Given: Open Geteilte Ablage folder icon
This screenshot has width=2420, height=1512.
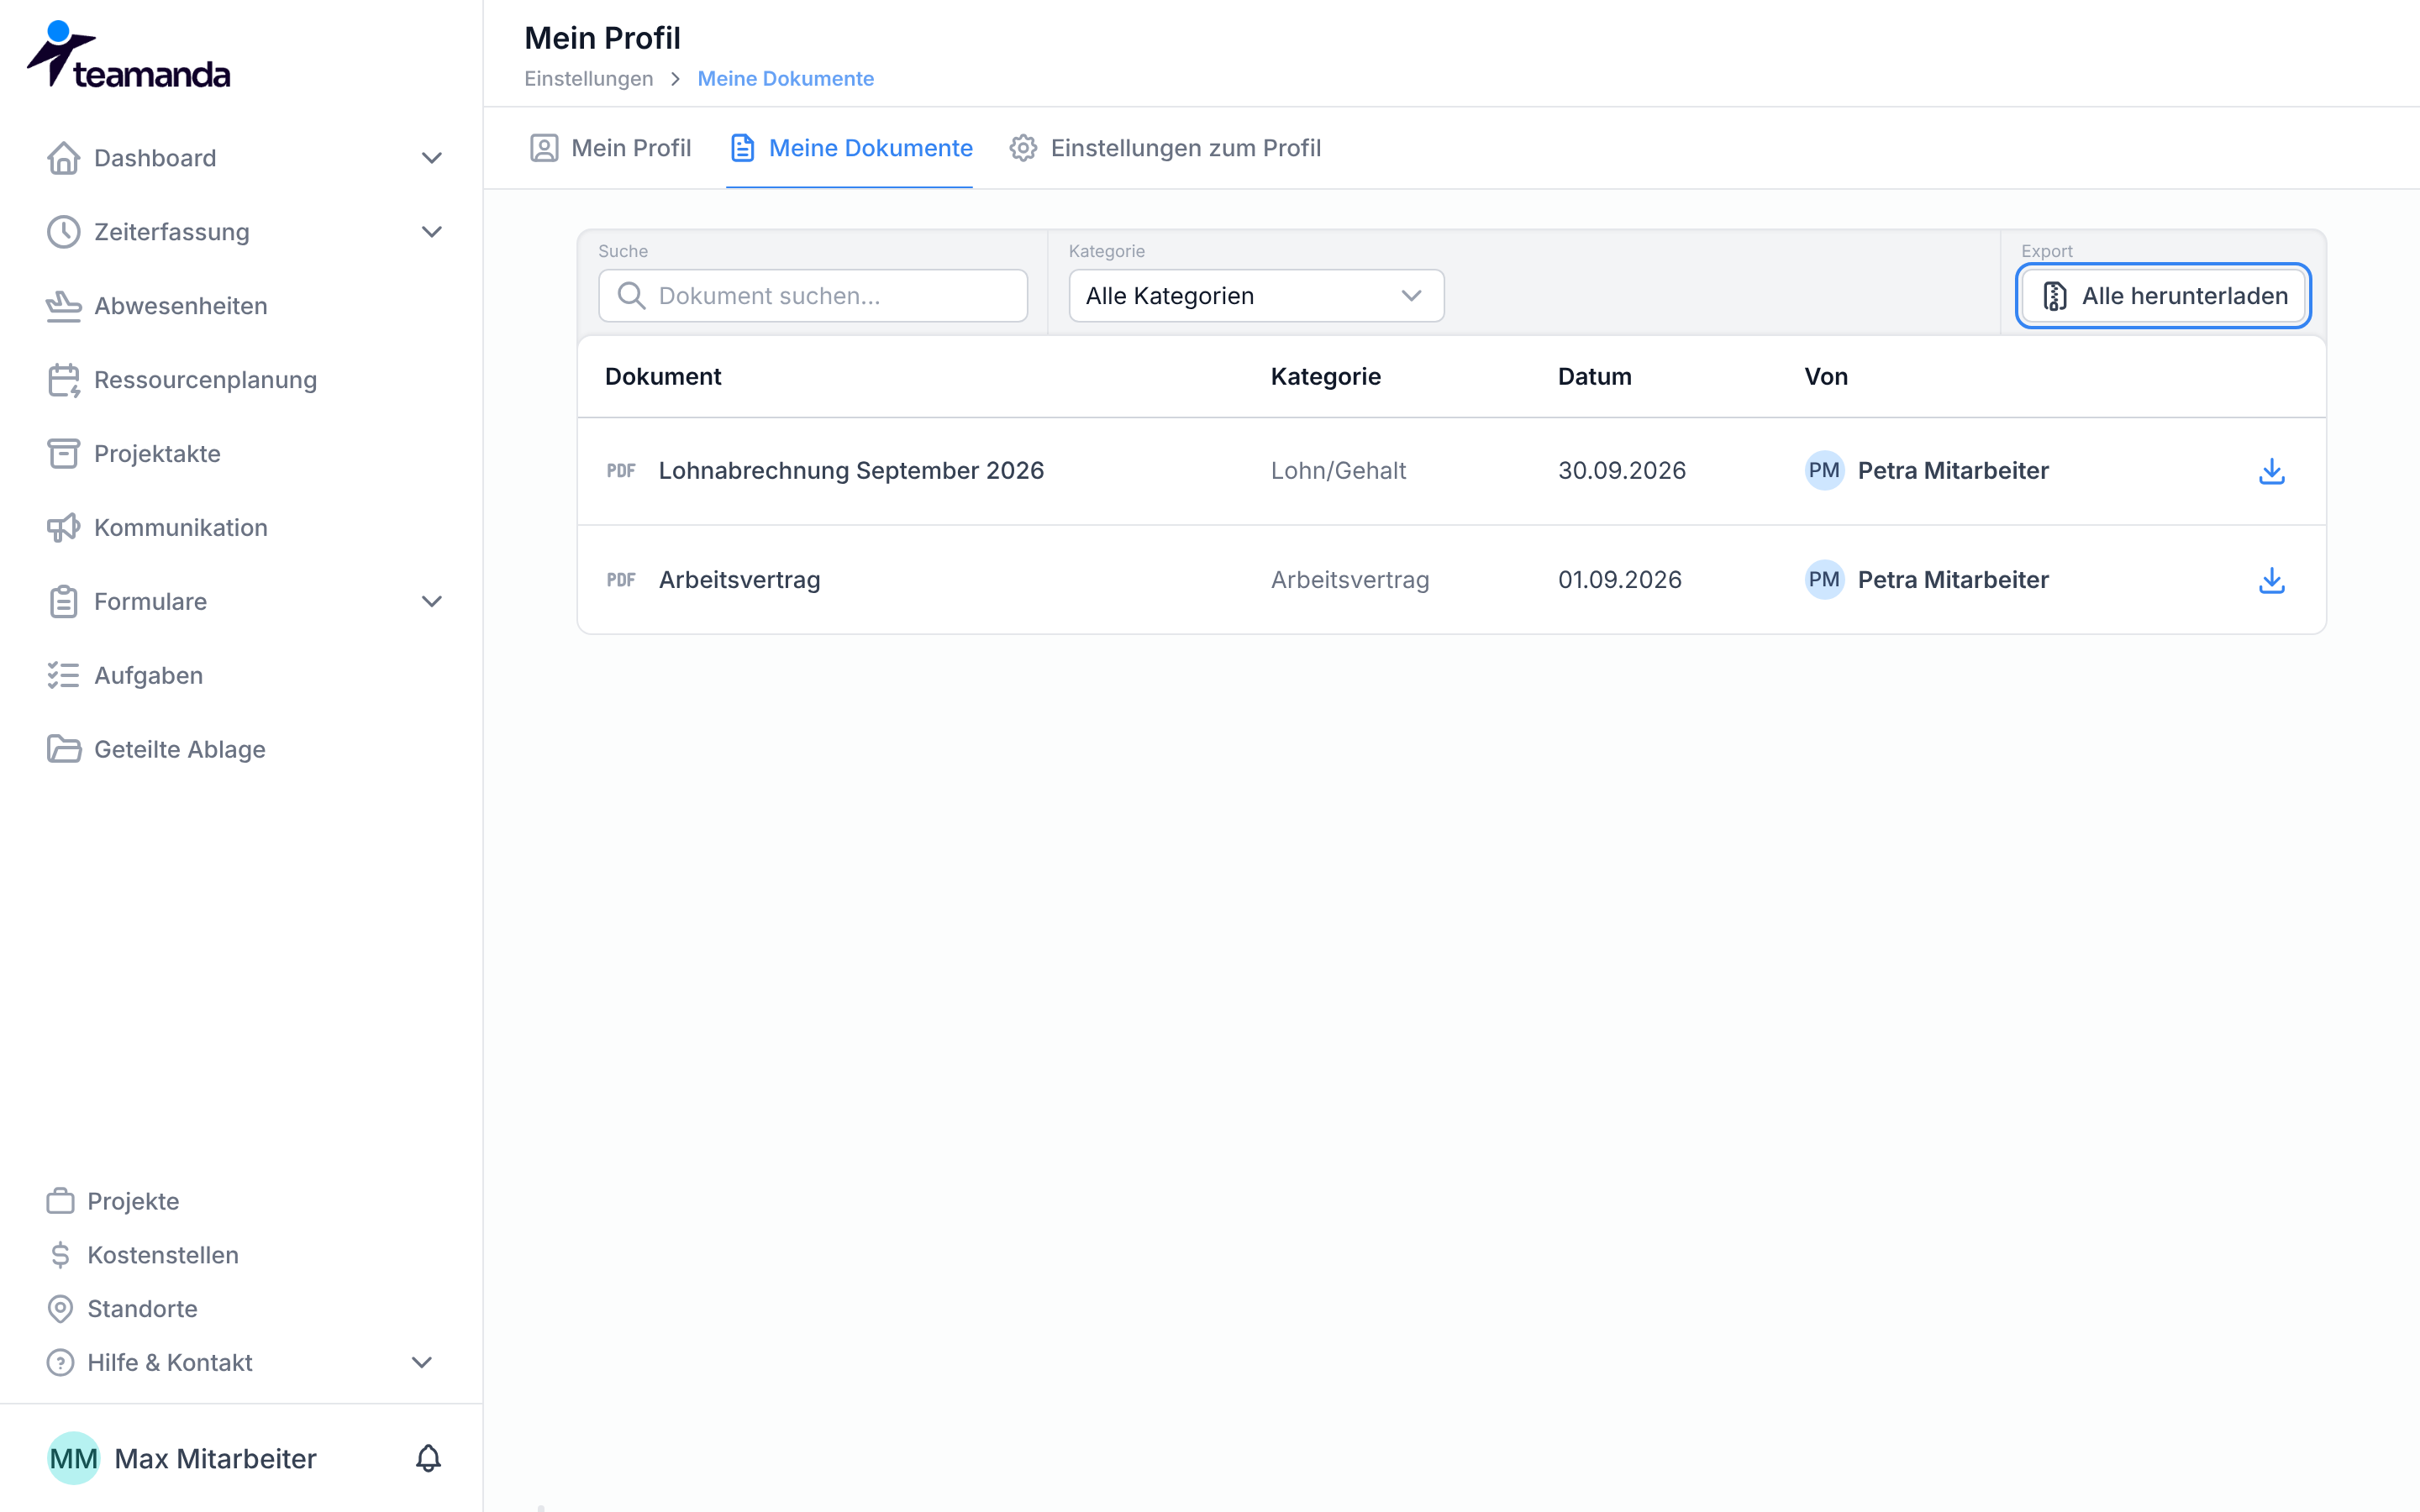Looking at the screenshot, I should 64,749.
